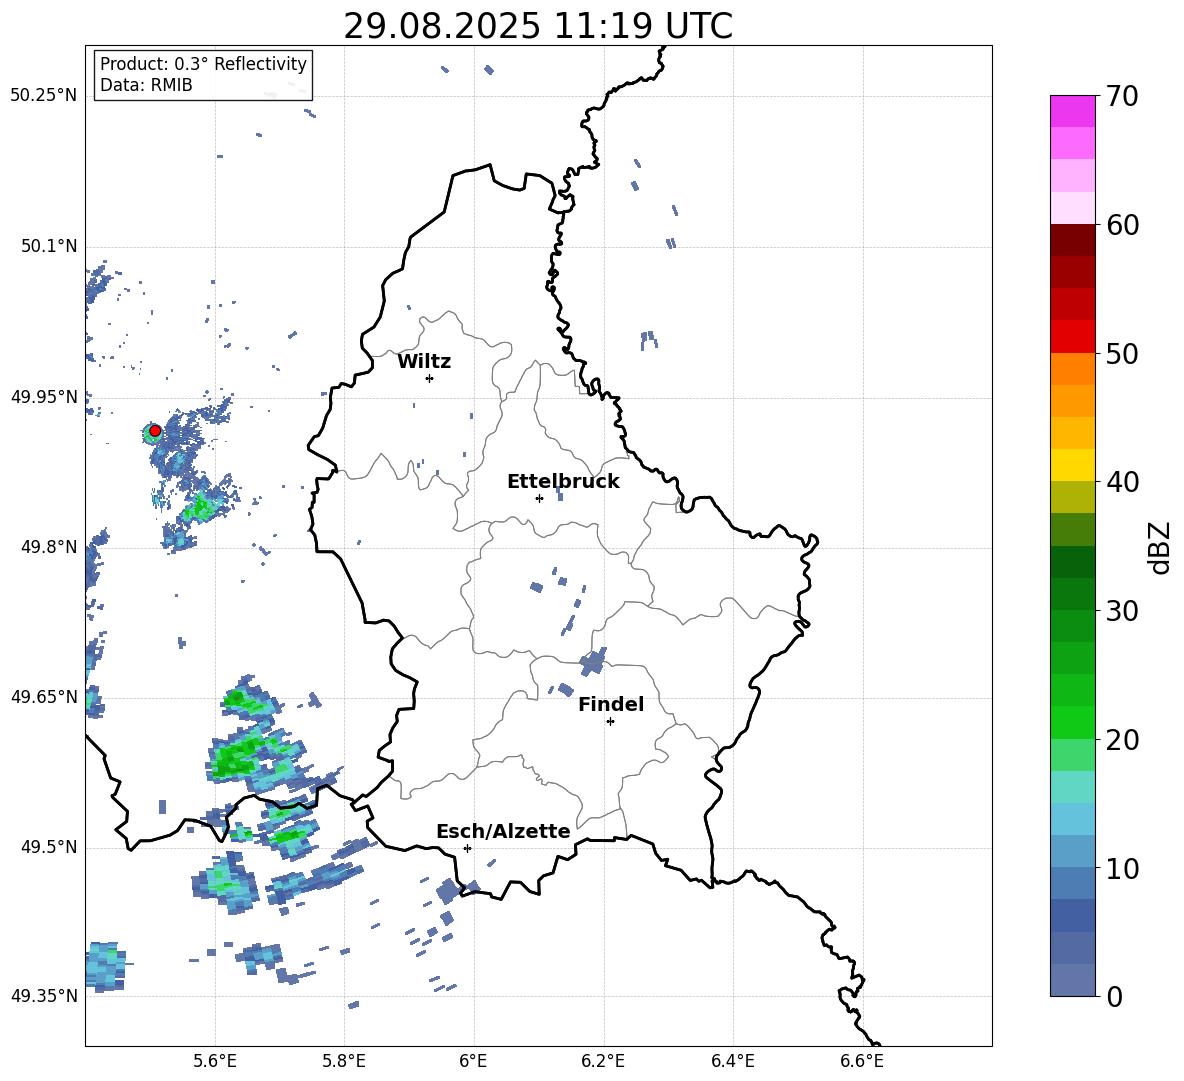This screenshot has height=1081, width=1184.
Task: Click the Ettelbruck cross marker
Action: (539, 498)
